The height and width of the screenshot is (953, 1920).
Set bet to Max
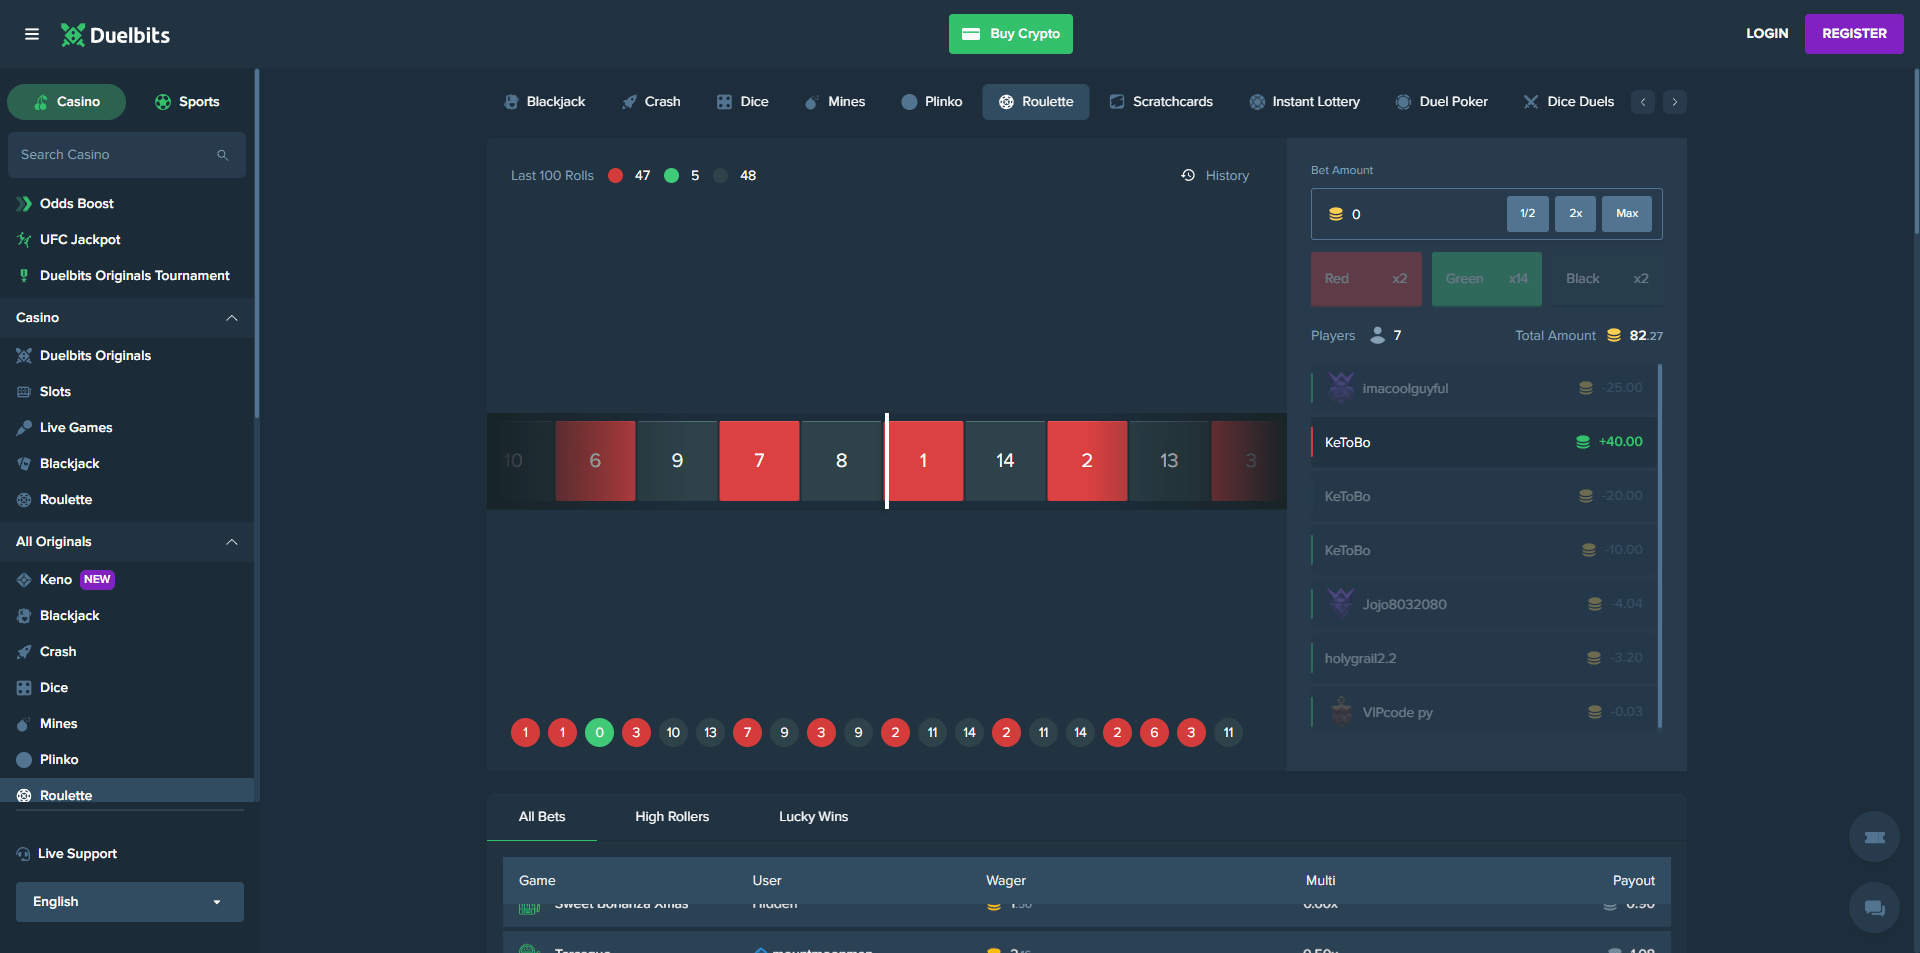click(1627, 214)
